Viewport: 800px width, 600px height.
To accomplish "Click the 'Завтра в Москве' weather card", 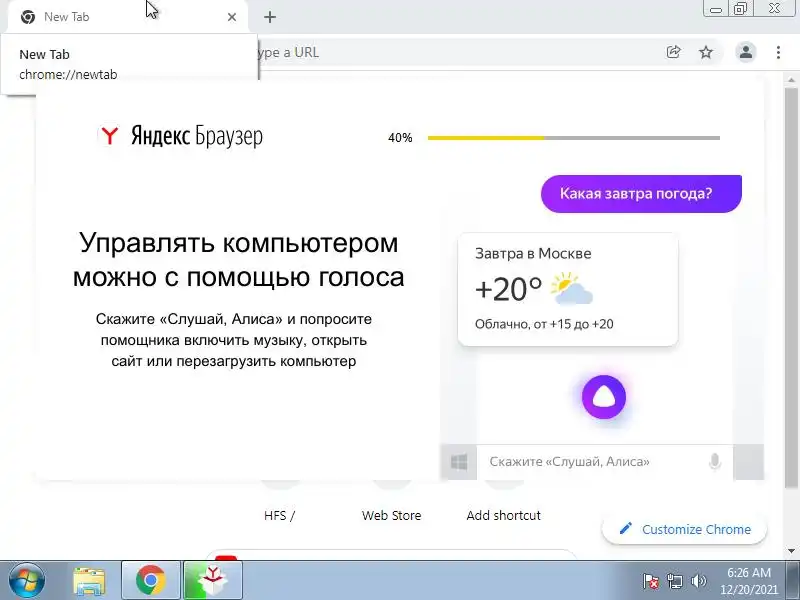I will pyautogui.click(x=568, y=289).
